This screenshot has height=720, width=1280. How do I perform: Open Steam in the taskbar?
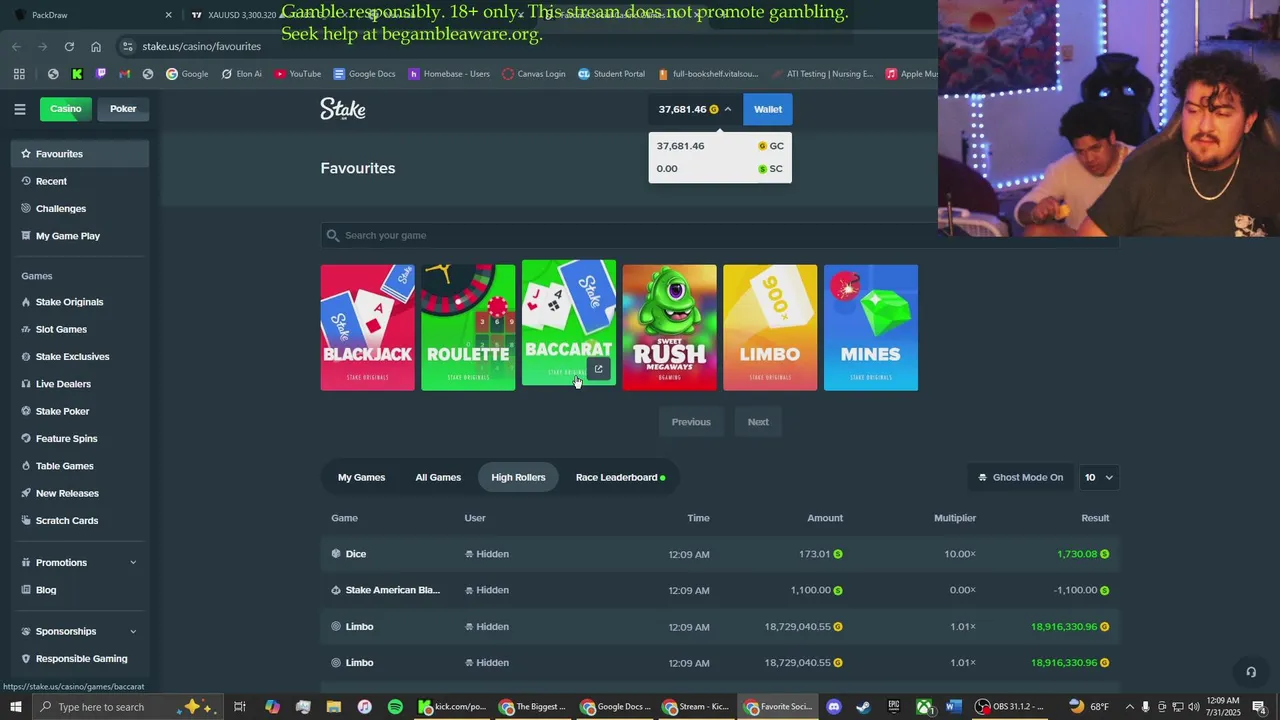click(863, 707)
